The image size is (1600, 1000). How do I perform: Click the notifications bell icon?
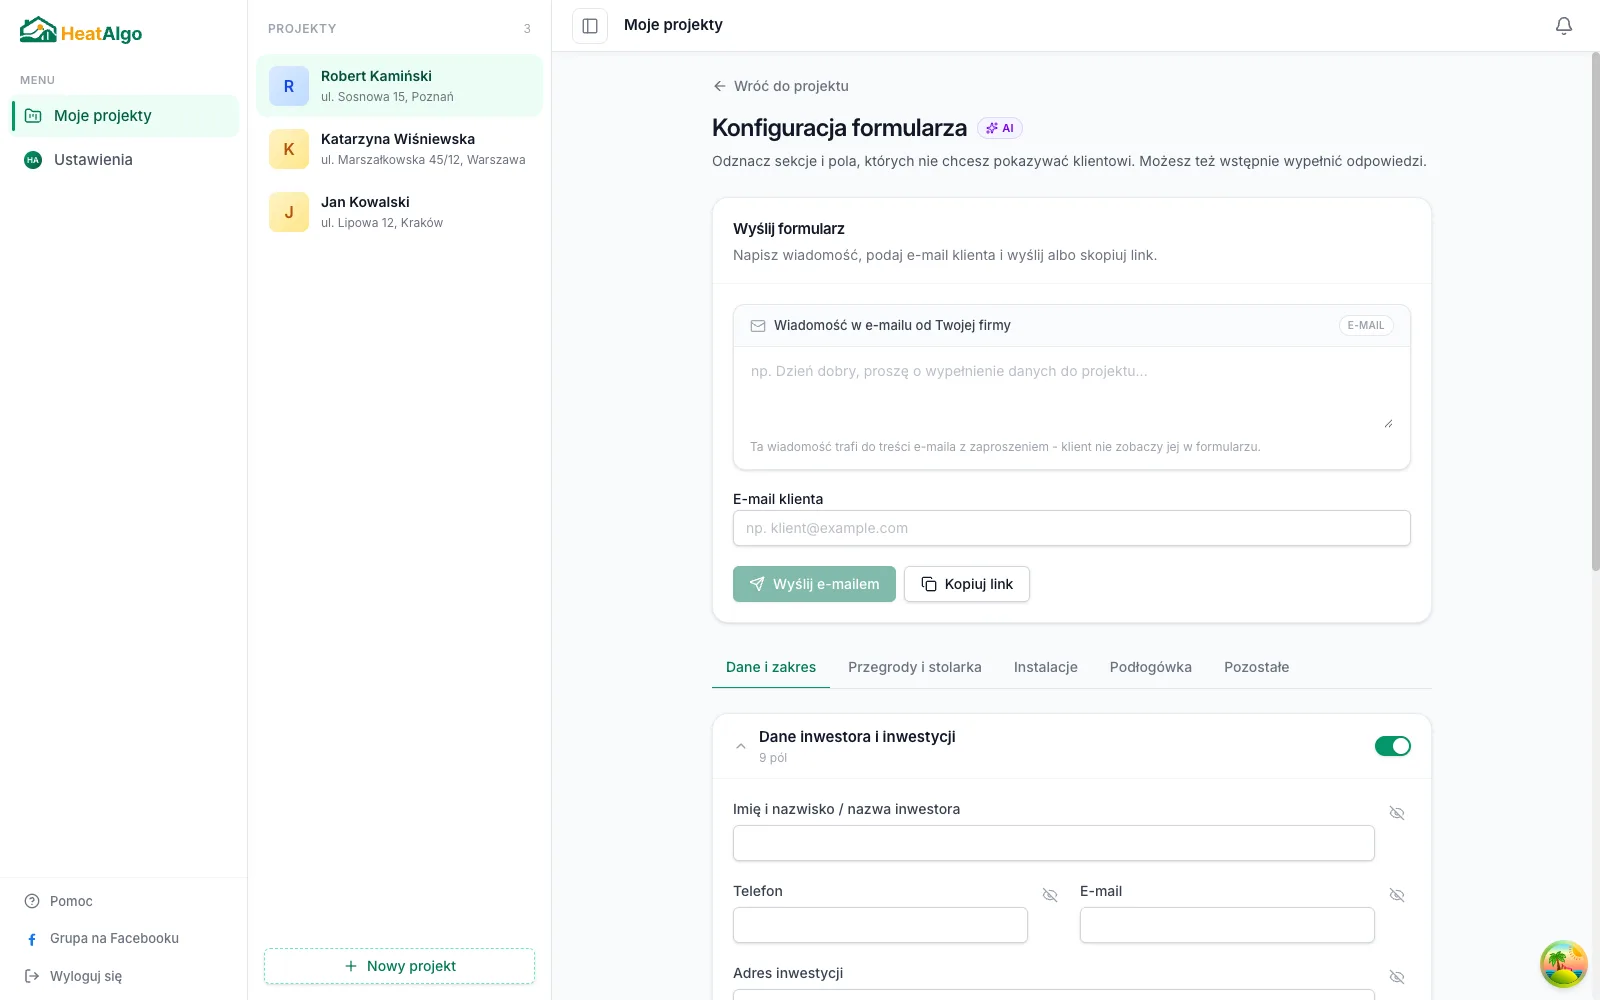click(x=1564, y=26)
